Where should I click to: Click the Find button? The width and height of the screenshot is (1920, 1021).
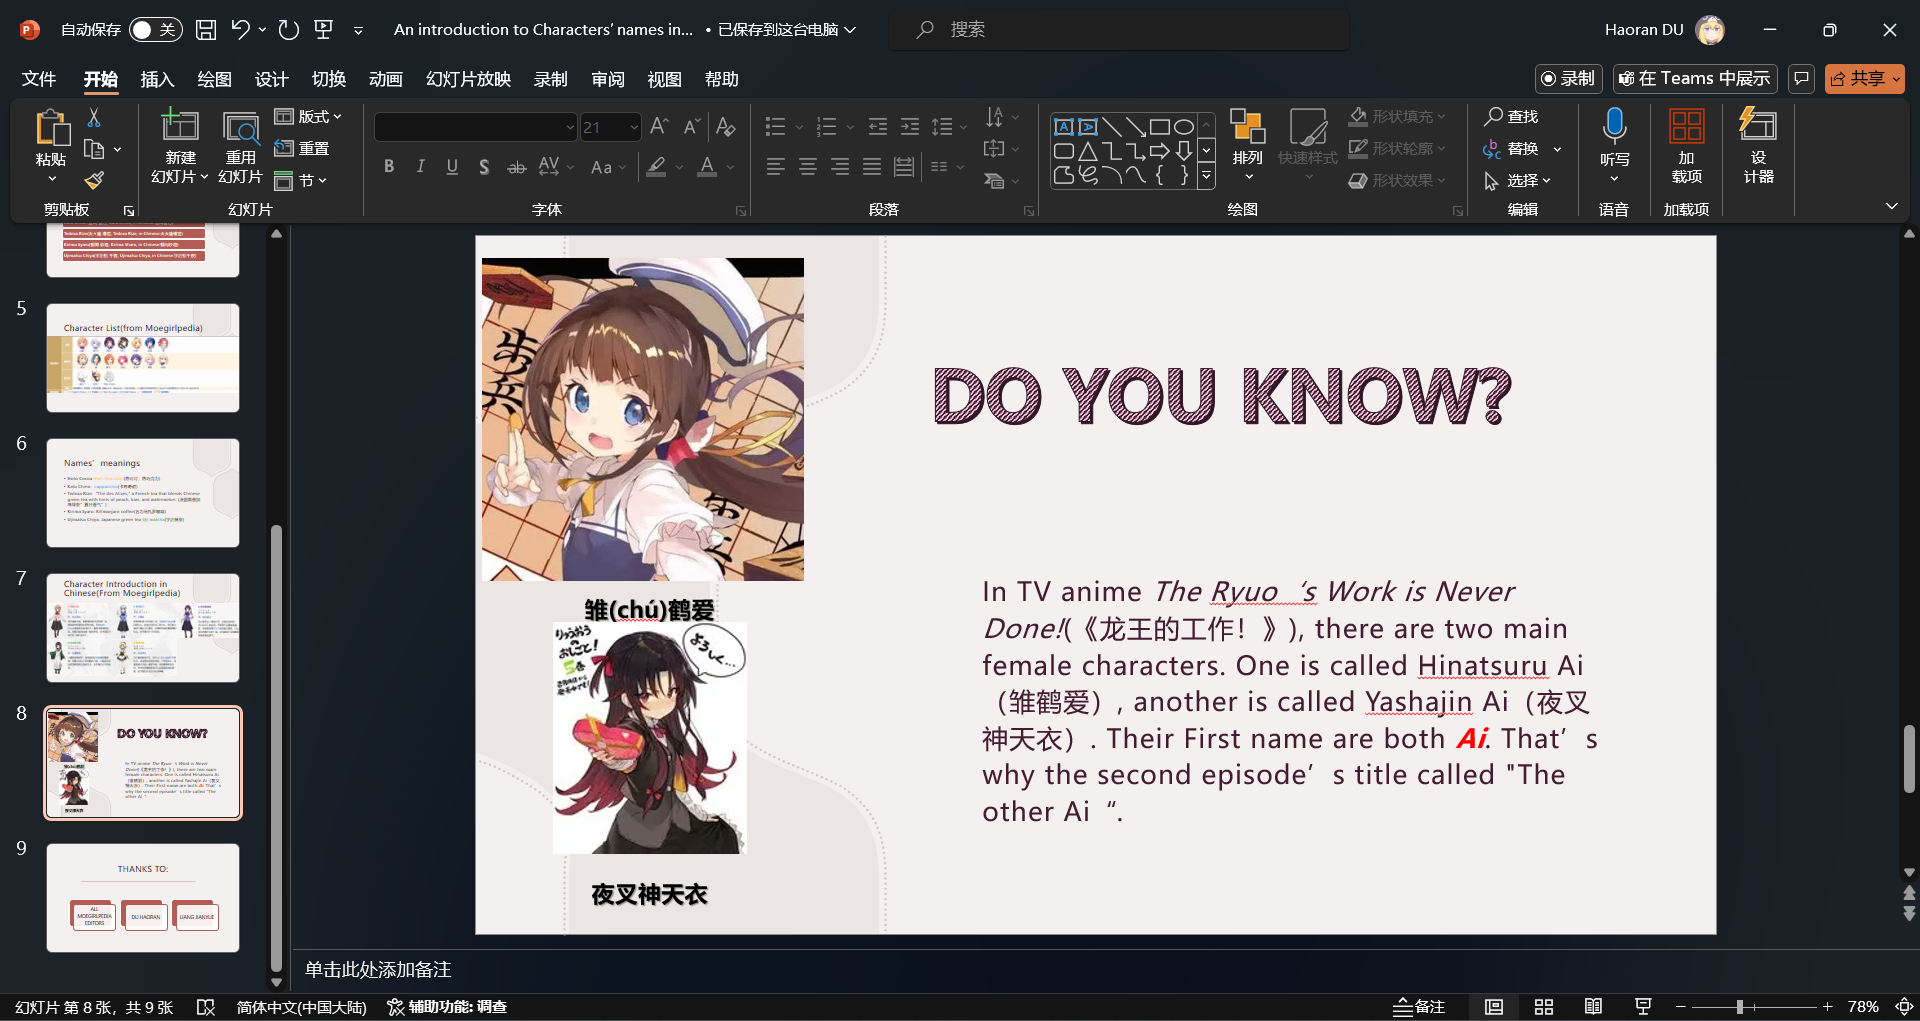1511,117
